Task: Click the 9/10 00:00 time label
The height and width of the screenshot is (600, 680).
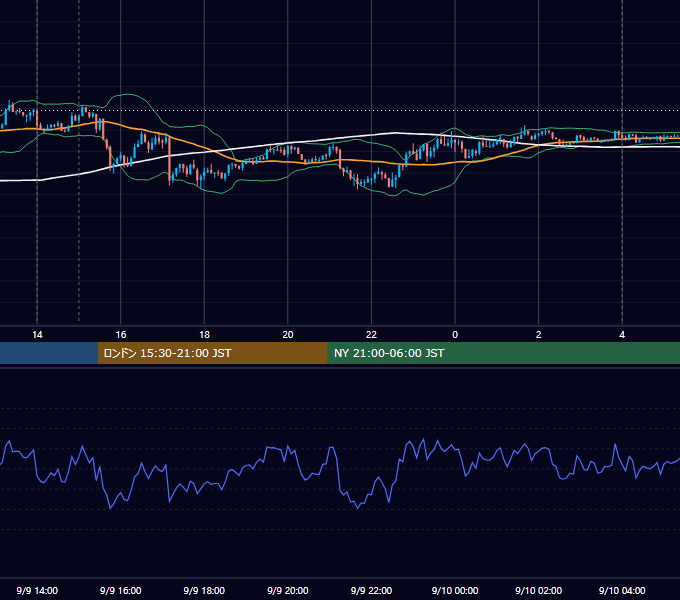Action: 455,590
